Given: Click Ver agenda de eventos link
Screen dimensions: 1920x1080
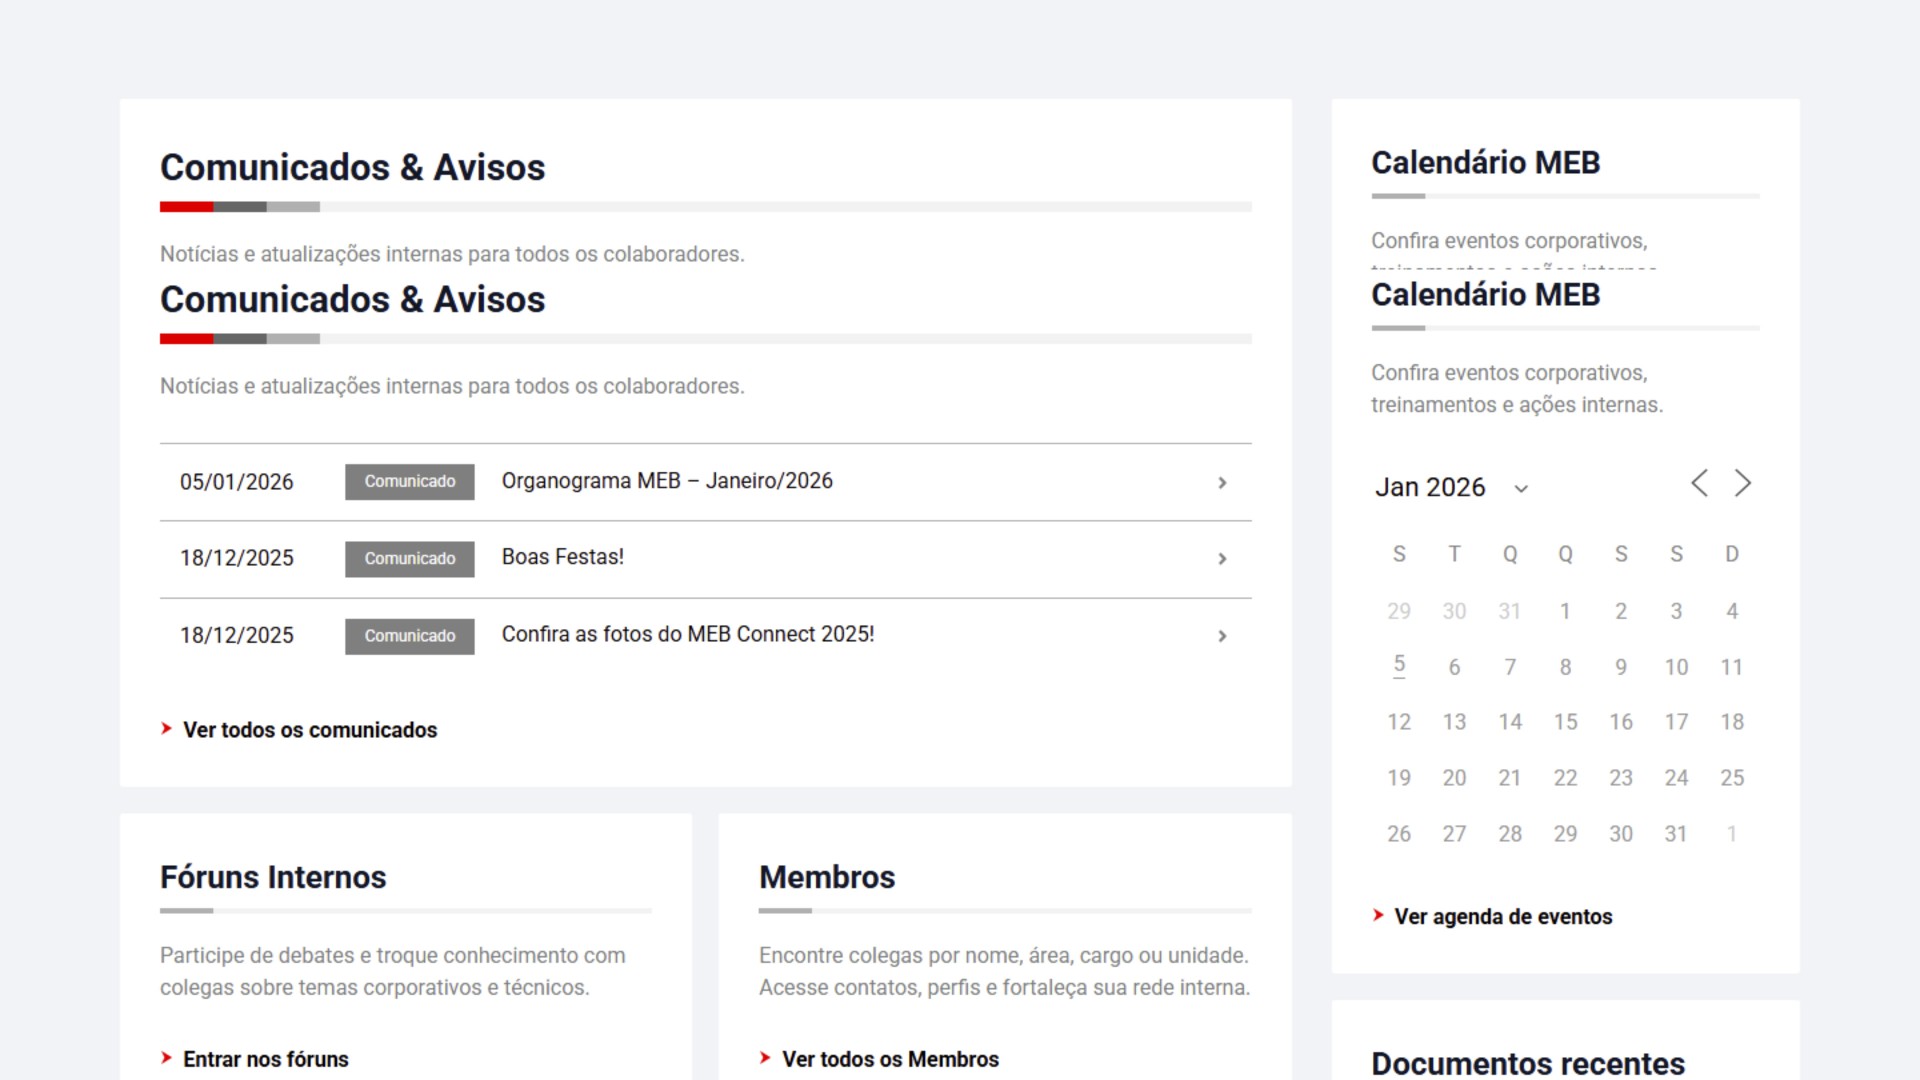Looking at the screenshot, I should click(1502, 917).
